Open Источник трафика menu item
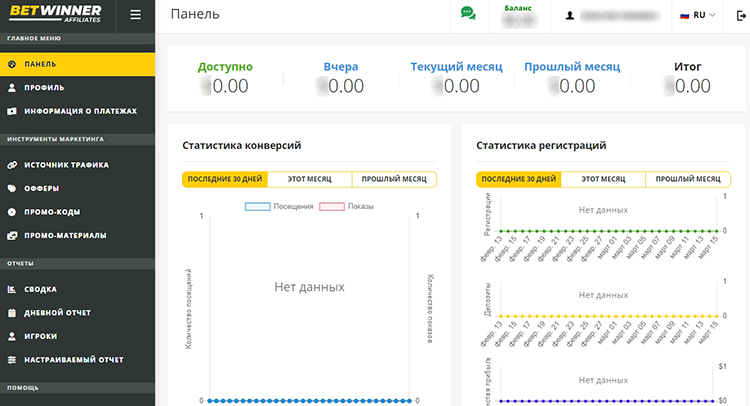This screenshot has height=406, width=750. (77, 165)
